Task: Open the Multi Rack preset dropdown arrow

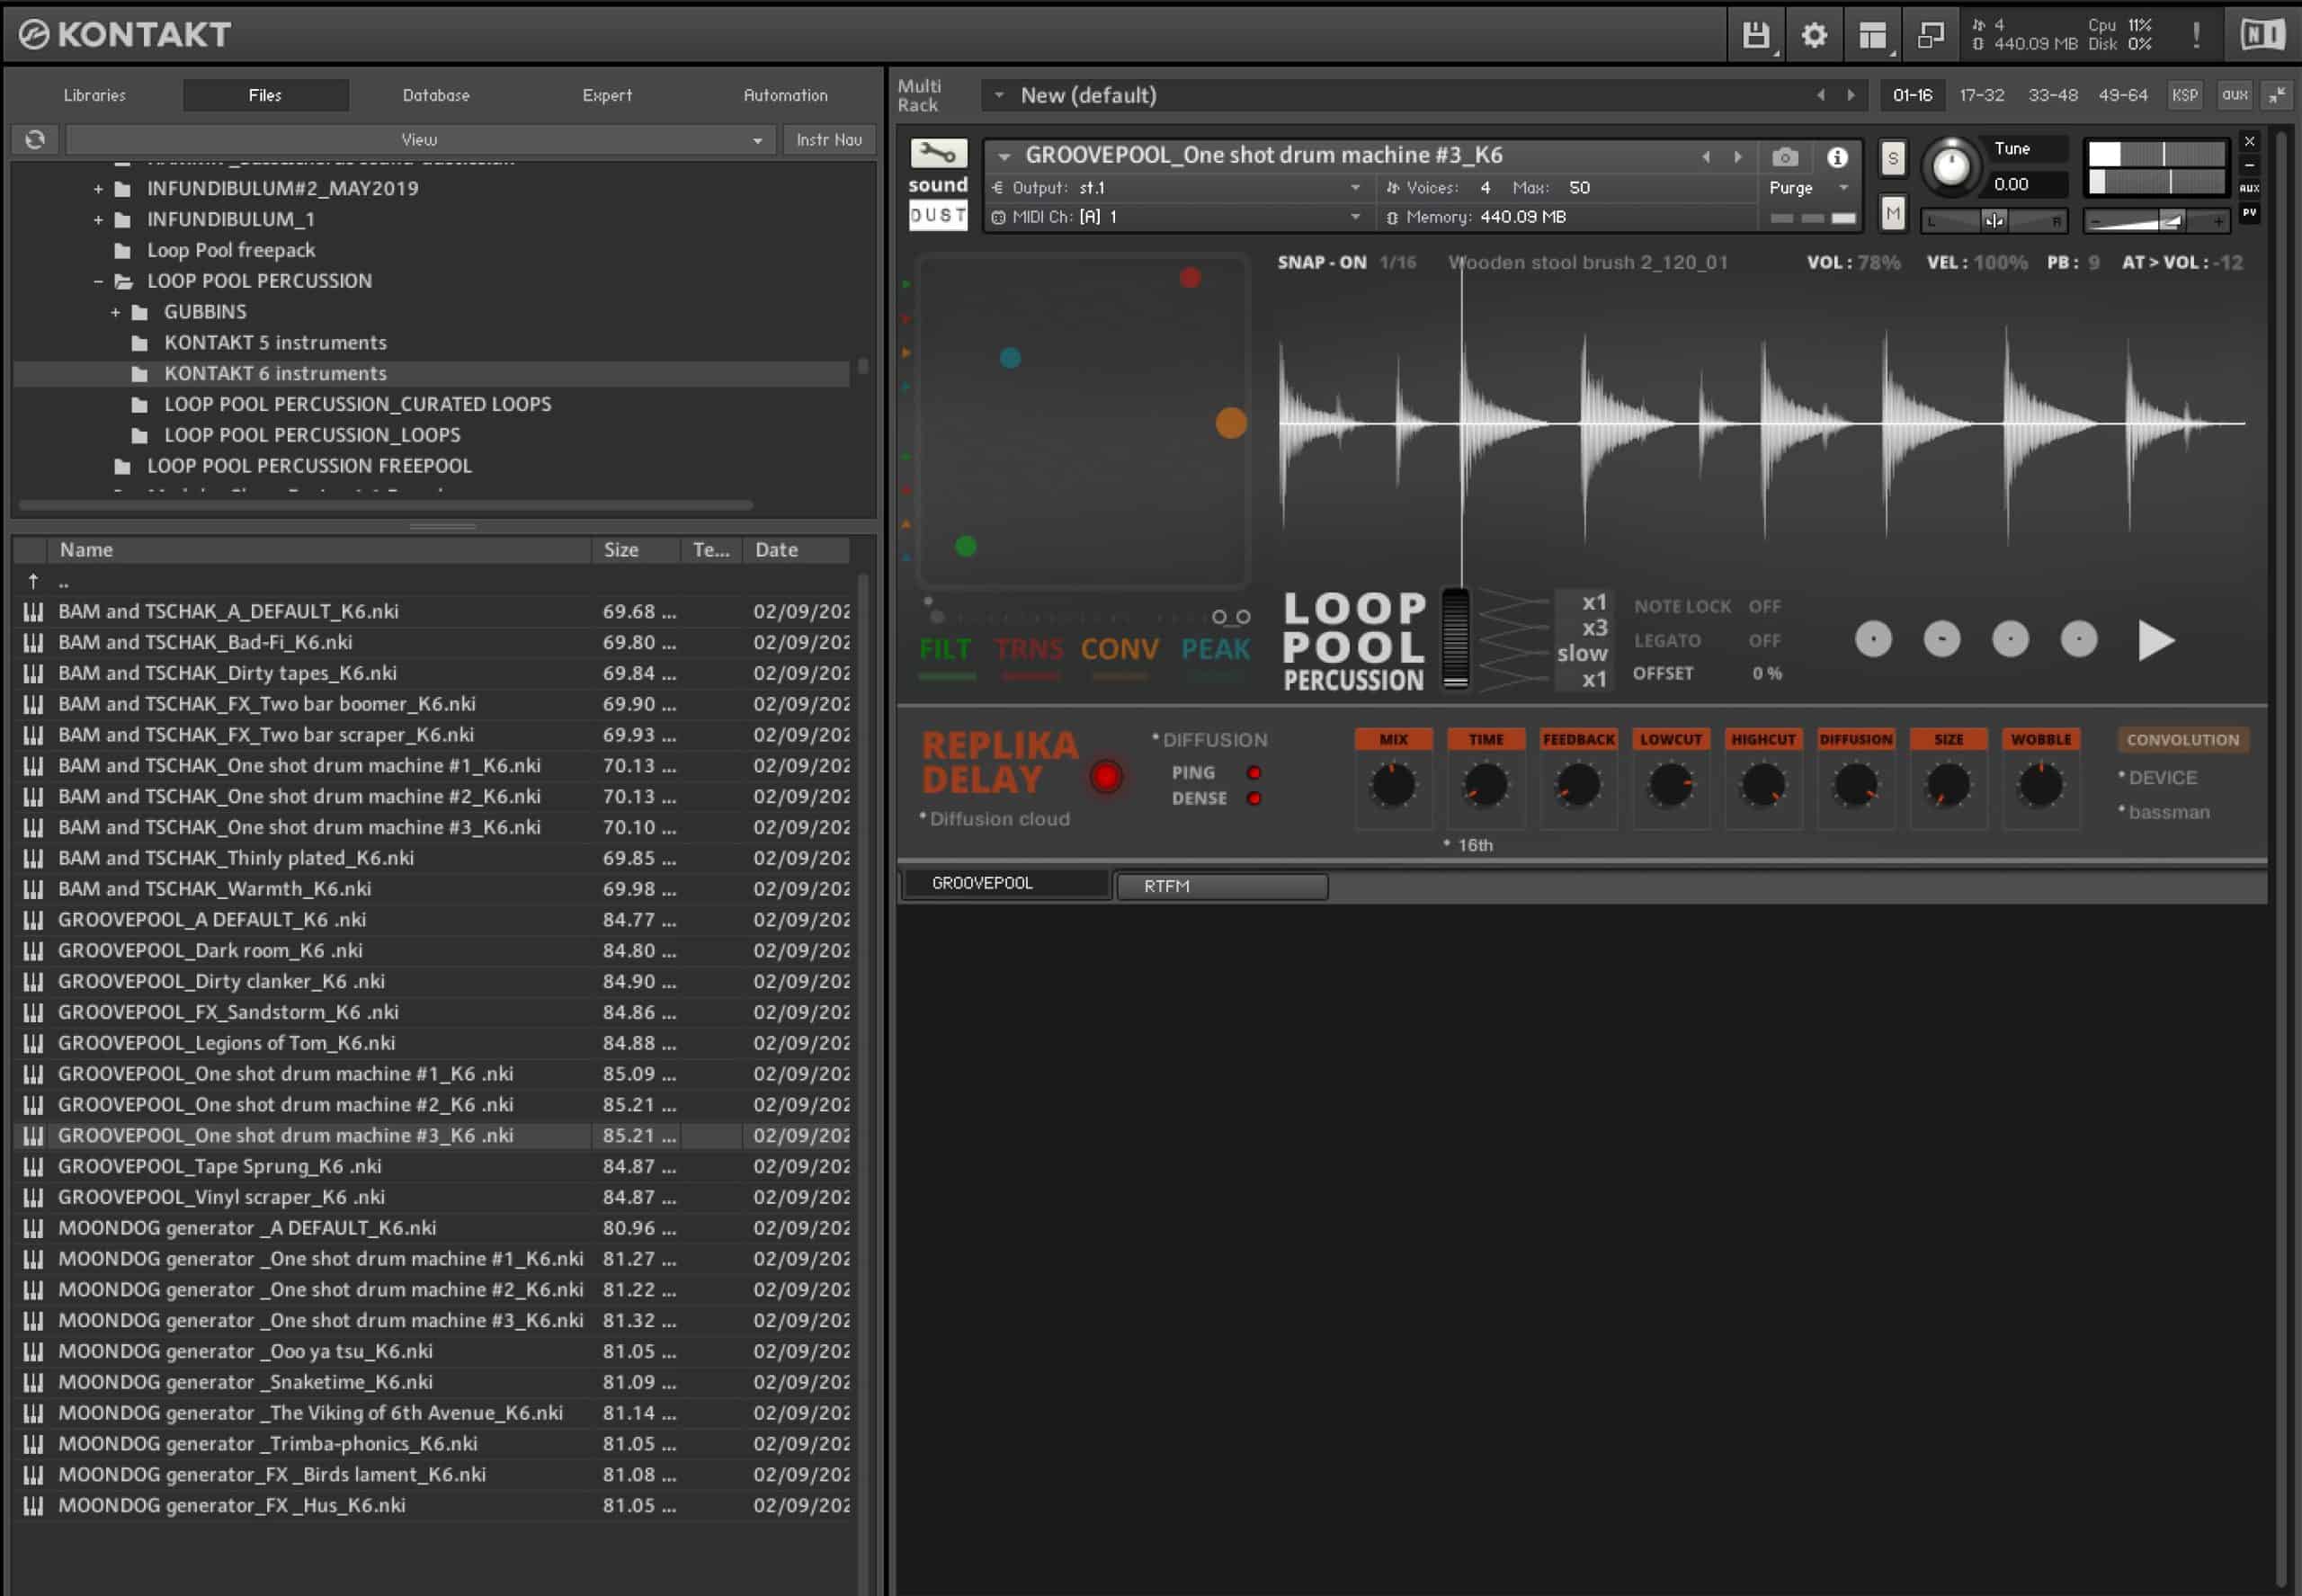Action: [998, 95]
